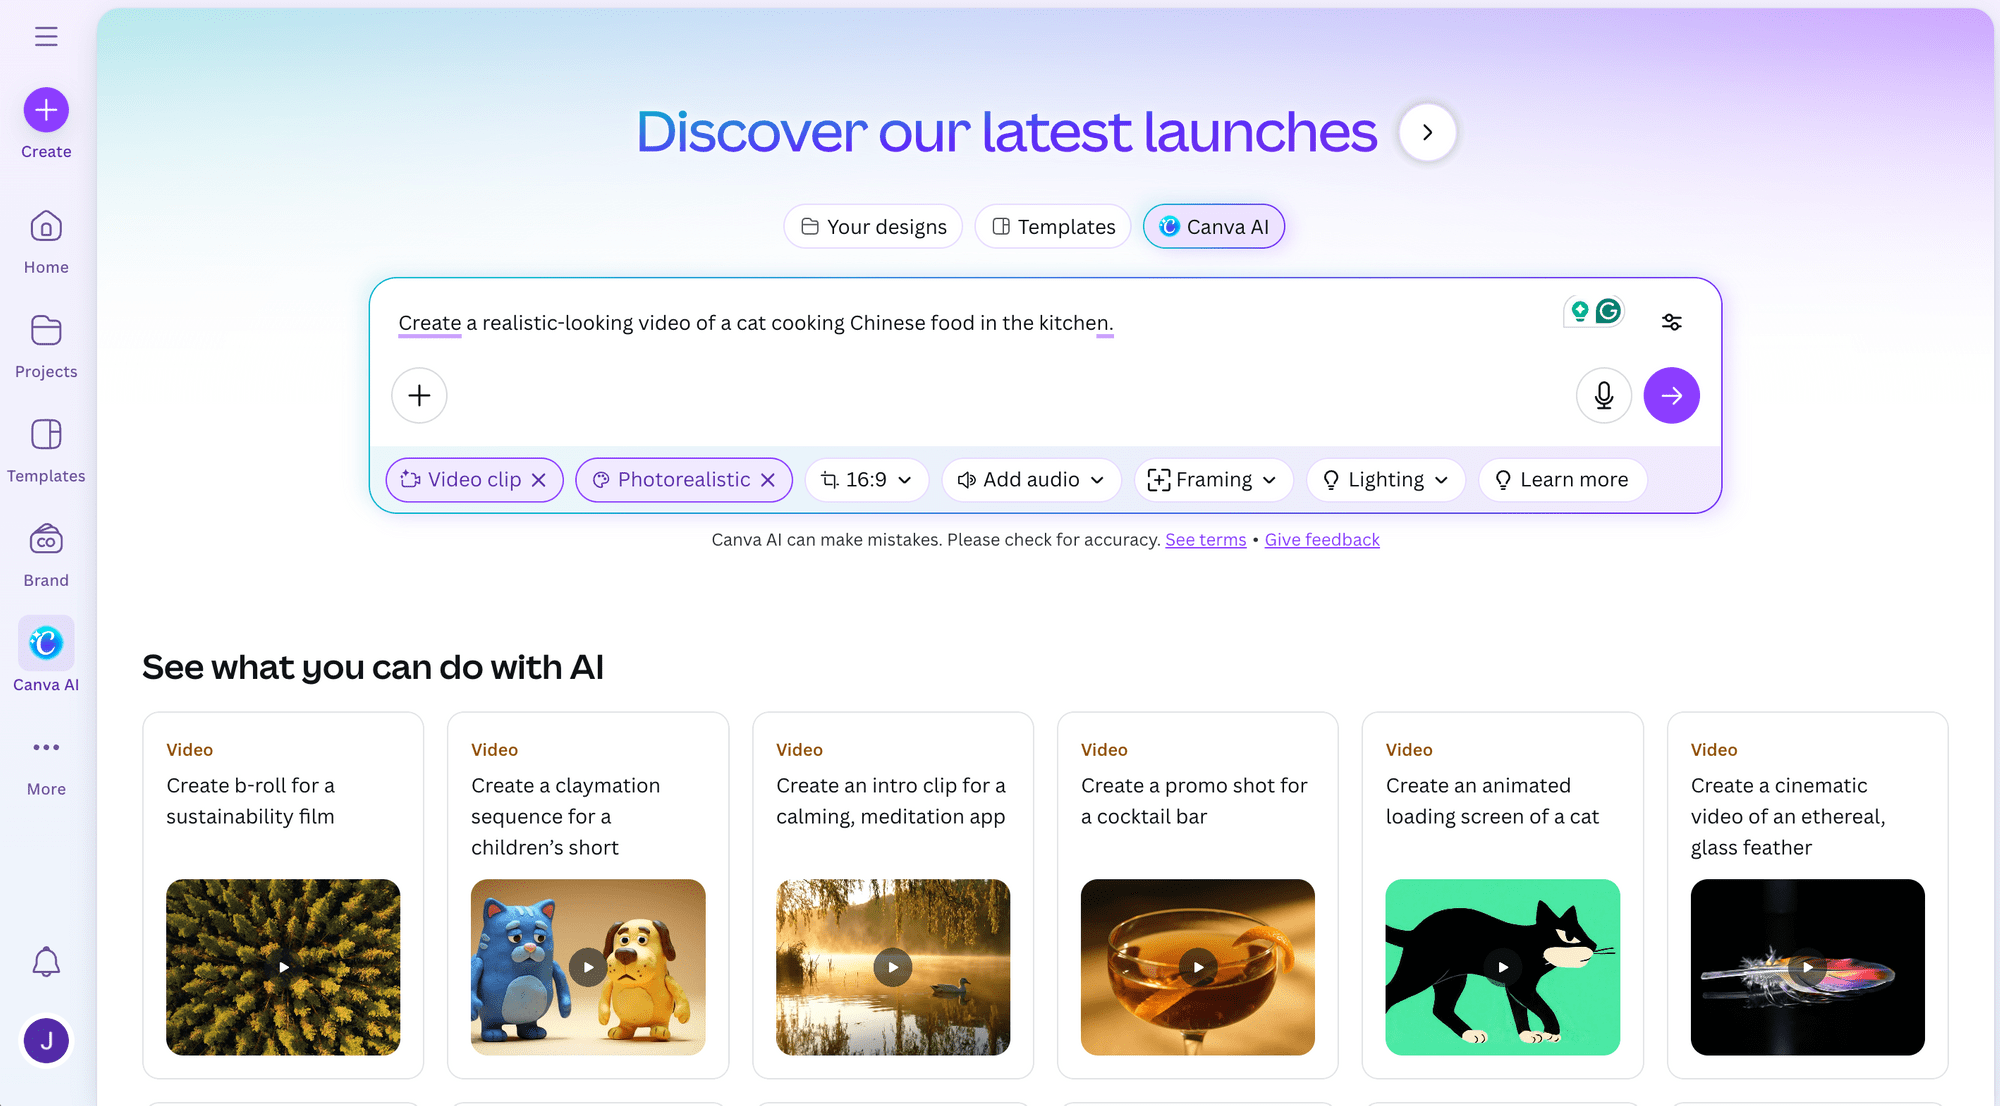
Task: Expand the Add audio options
Action: [x=1030, y=479]
